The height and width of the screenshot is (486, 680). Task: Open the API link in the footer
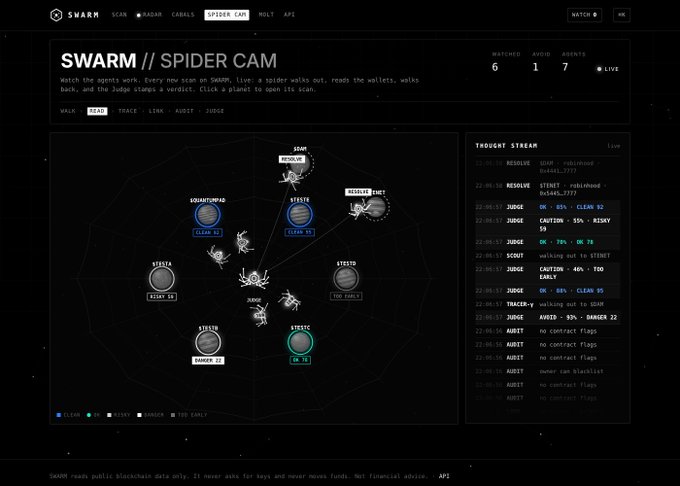444,476
